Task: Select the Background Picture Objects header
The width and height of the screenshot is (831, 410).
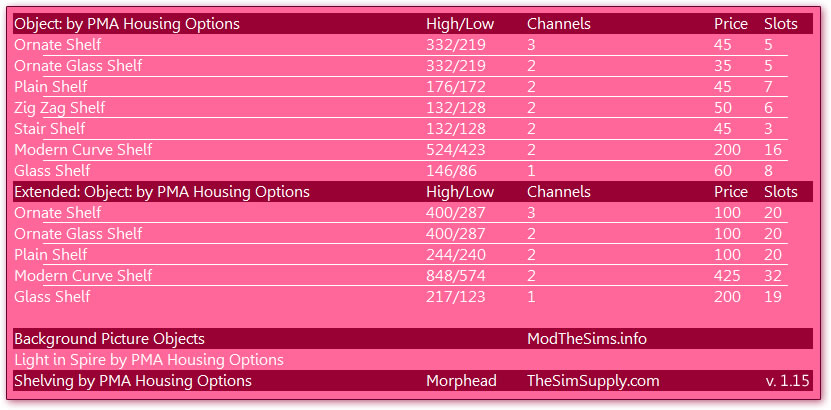Action: click(109, 338)
